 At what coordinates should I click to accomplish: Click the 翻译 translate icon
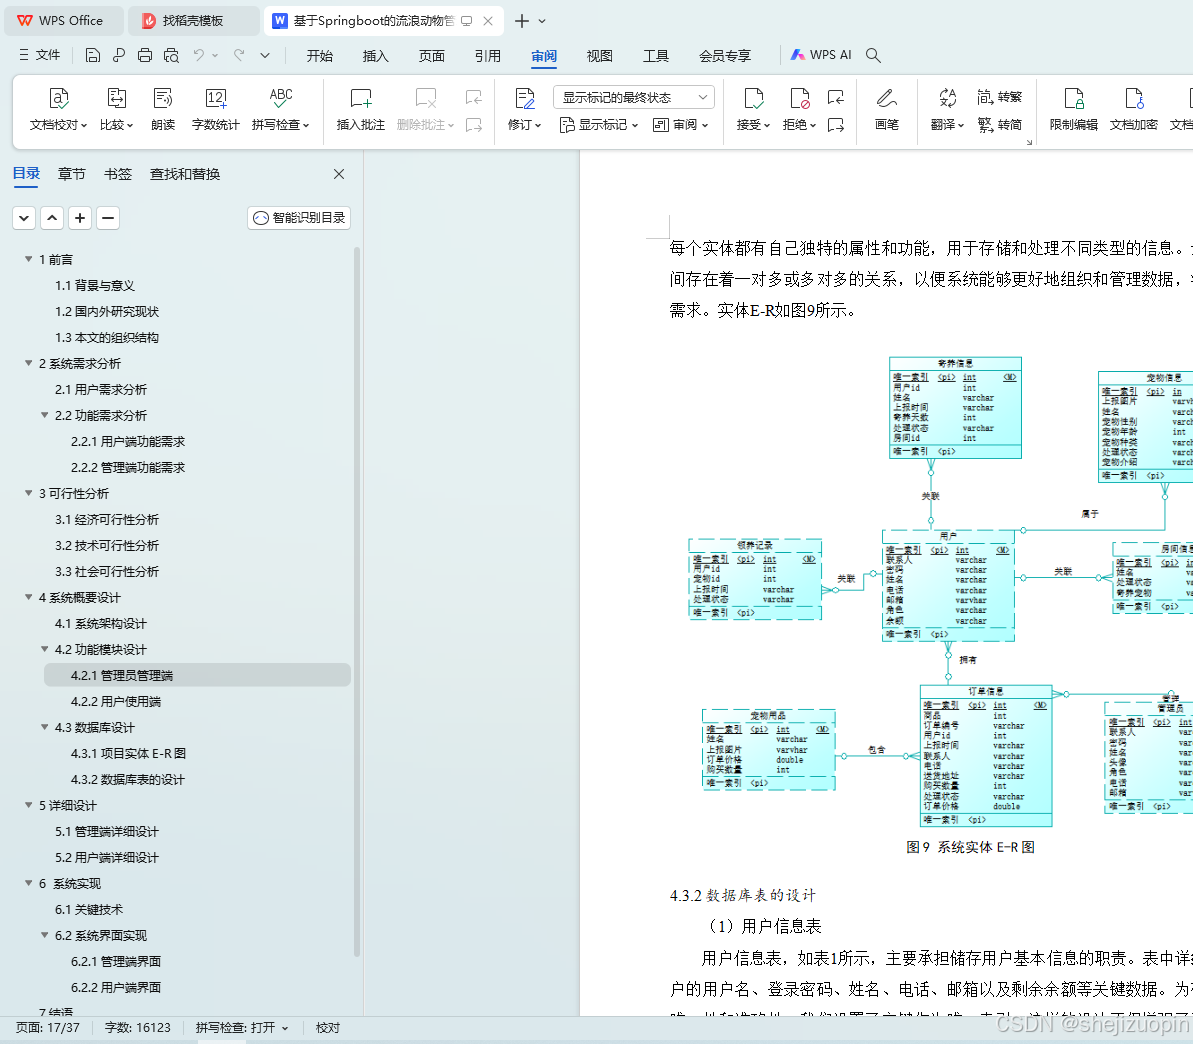click(947, 109)
